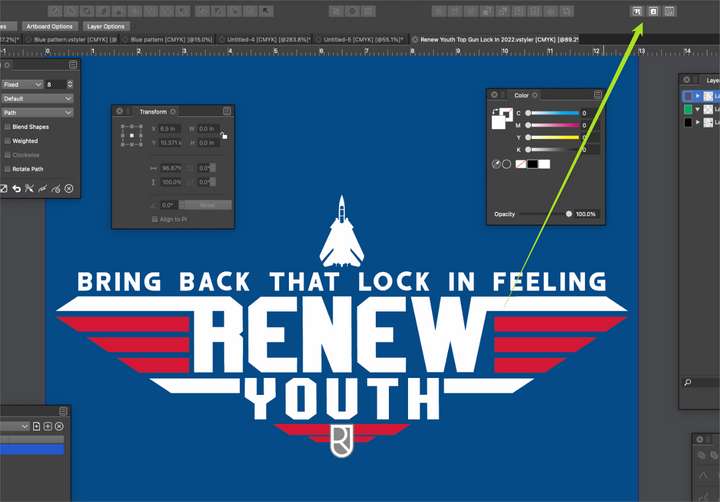Collapse the green layer disclosure triangle
Viewport: 720px width, 502px height.
[698, 109]
